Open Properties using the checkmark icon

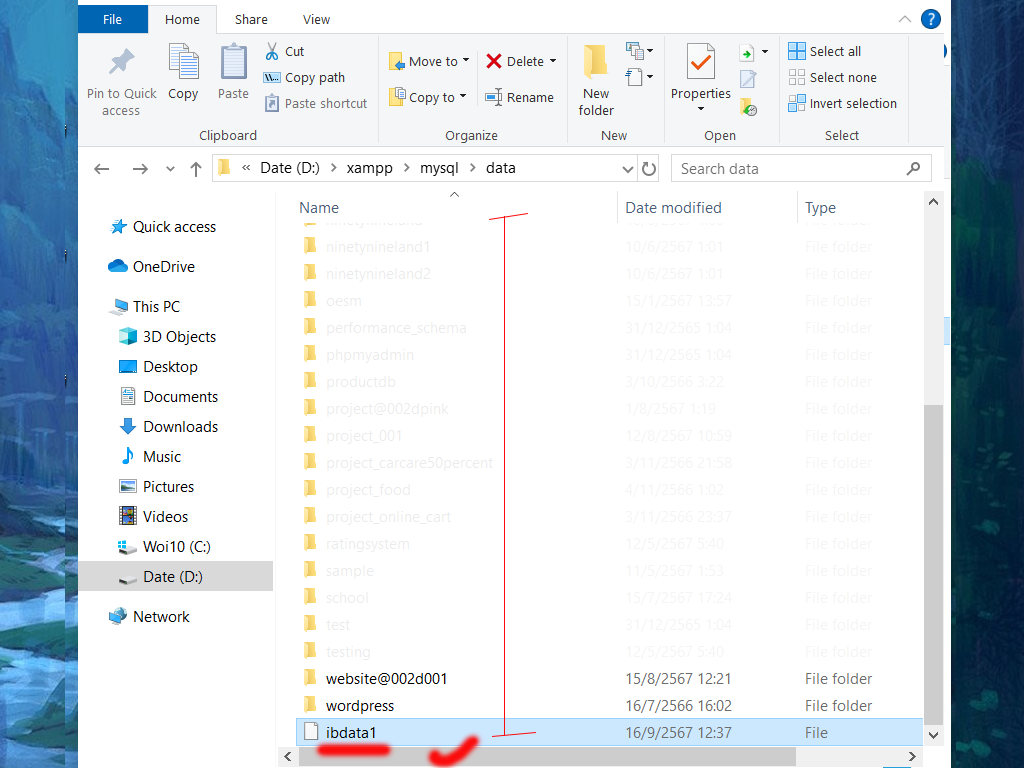pyautogui.click(x=700, y=62)
